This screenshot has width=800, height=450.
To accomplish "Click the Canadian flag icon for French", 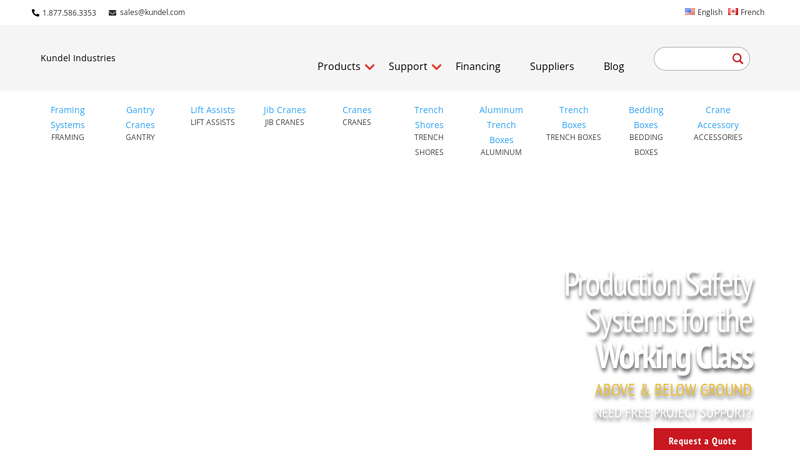I will (733, 12).
